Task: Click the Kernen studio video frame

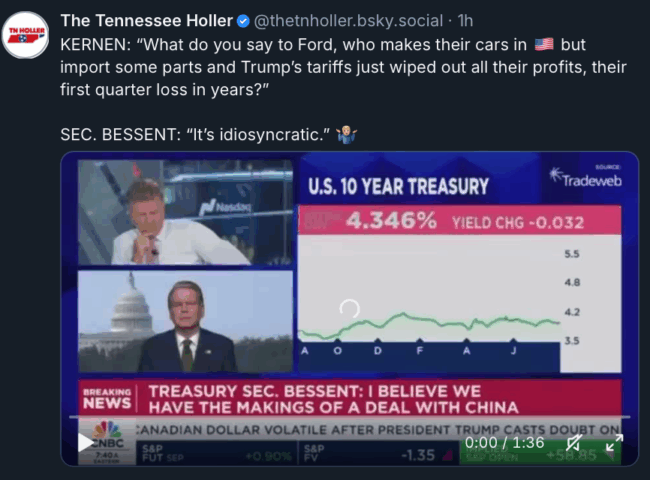Action: 185,212
